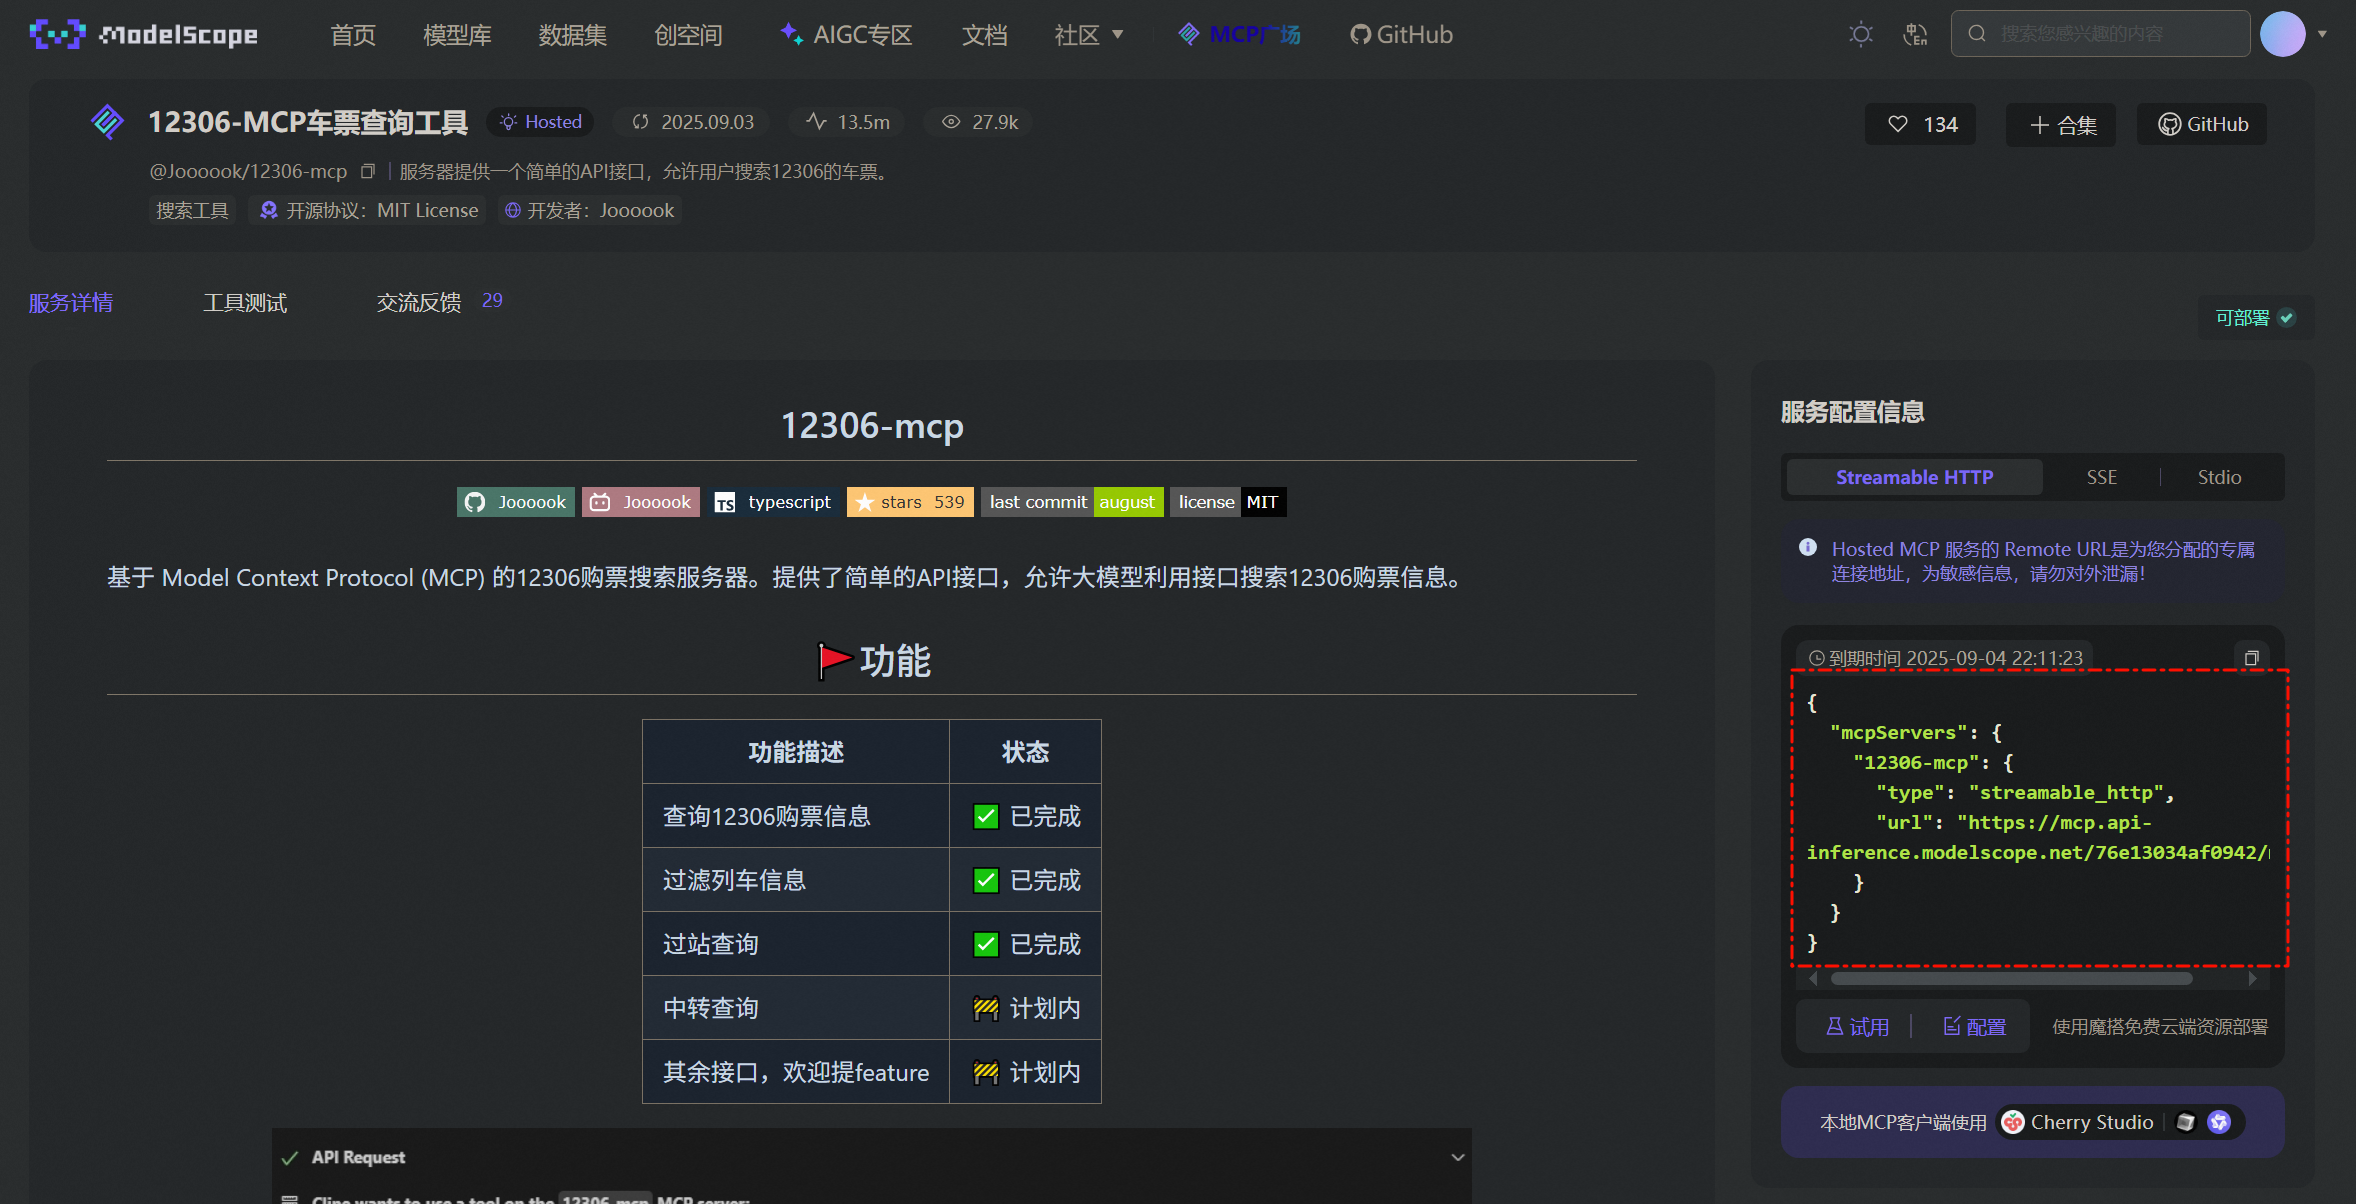The height and width of the screenshot is (1204, 2356).
Task: Click the 2025.09.03 update date
Action: [x=693, y=122]
